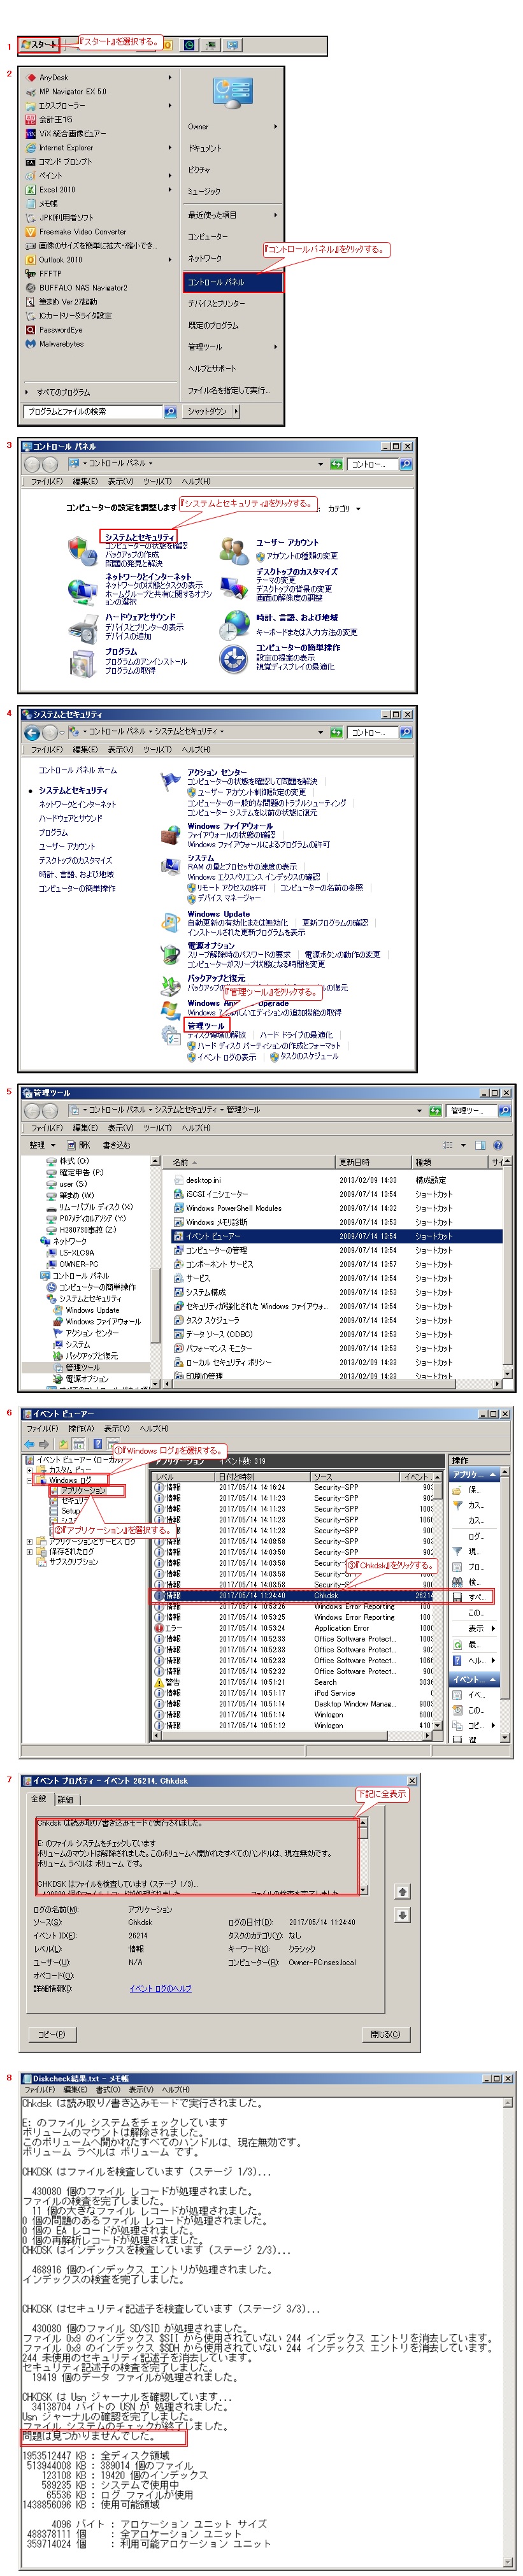
Task: Click the シャットダウン button
Action: (206, 411)
